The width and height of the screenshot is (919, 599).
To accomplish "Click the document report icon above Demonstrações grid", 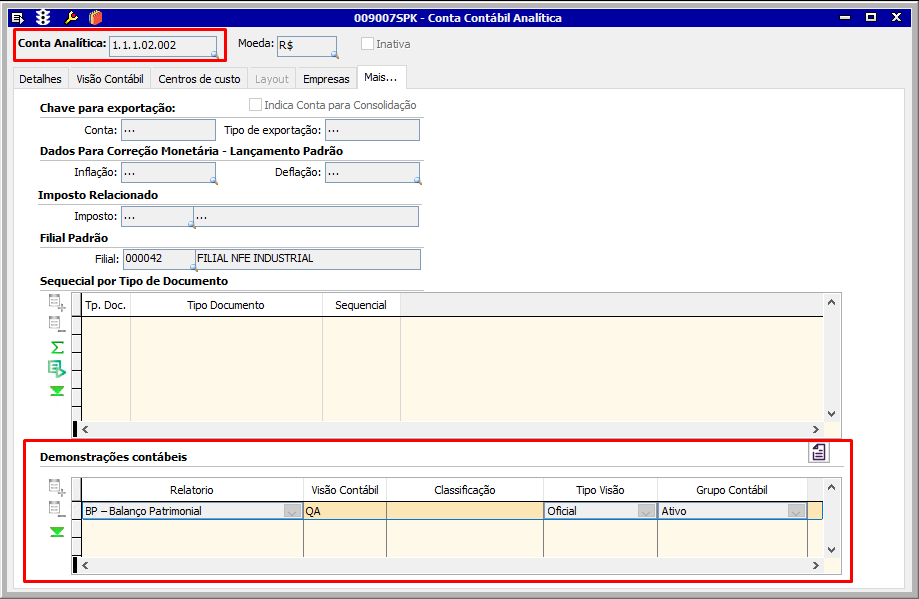I will pos(819,452).
